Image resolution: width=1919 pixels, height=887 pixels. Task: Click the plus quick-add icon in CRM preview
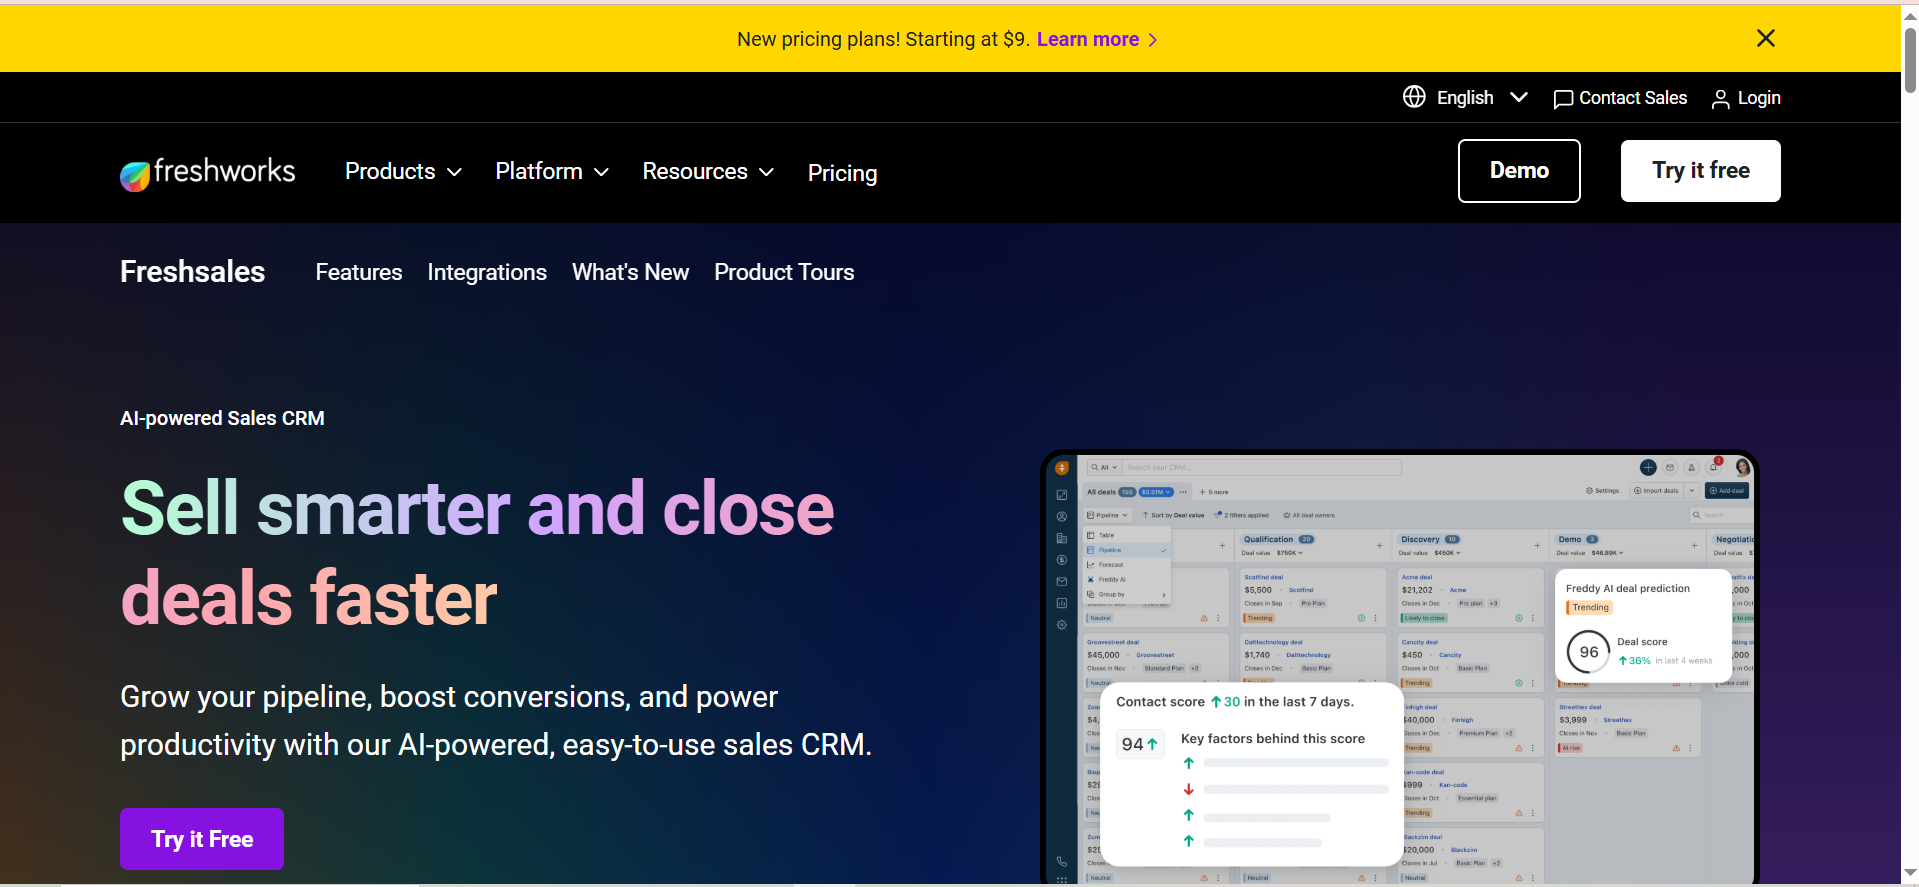point(1648,467)
